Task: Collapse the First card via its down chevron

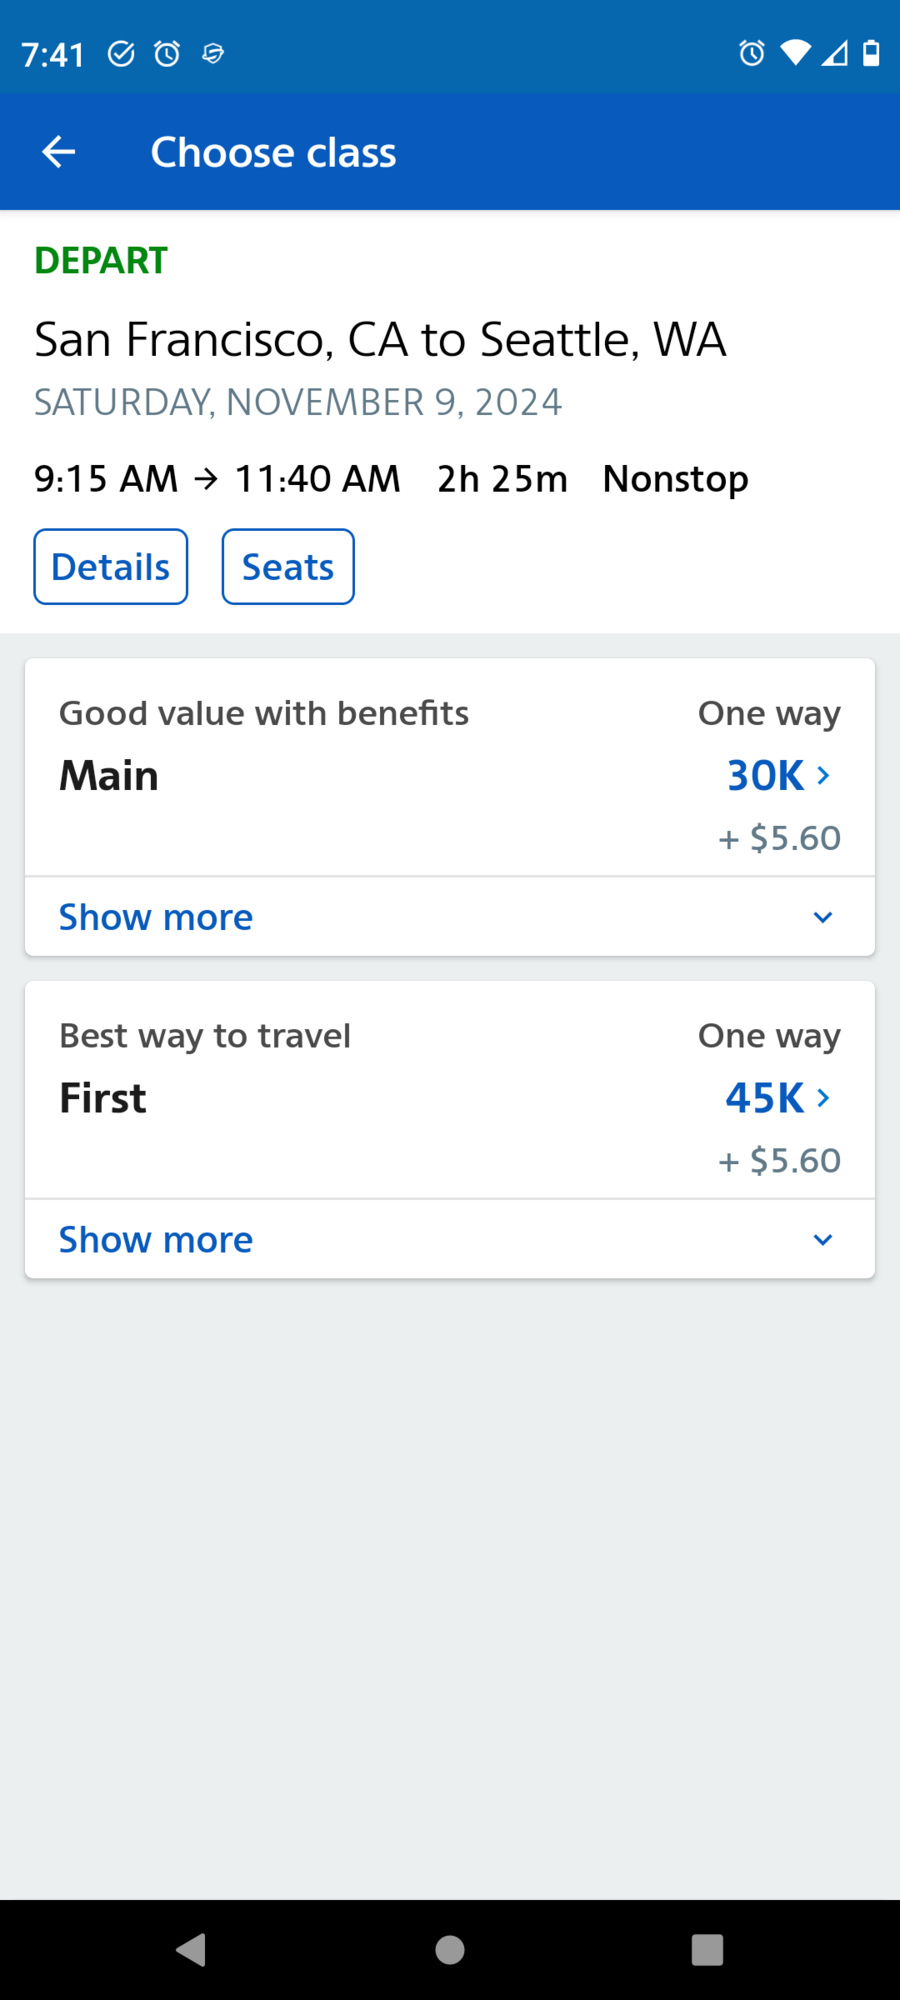Action: coord(822,1239)
